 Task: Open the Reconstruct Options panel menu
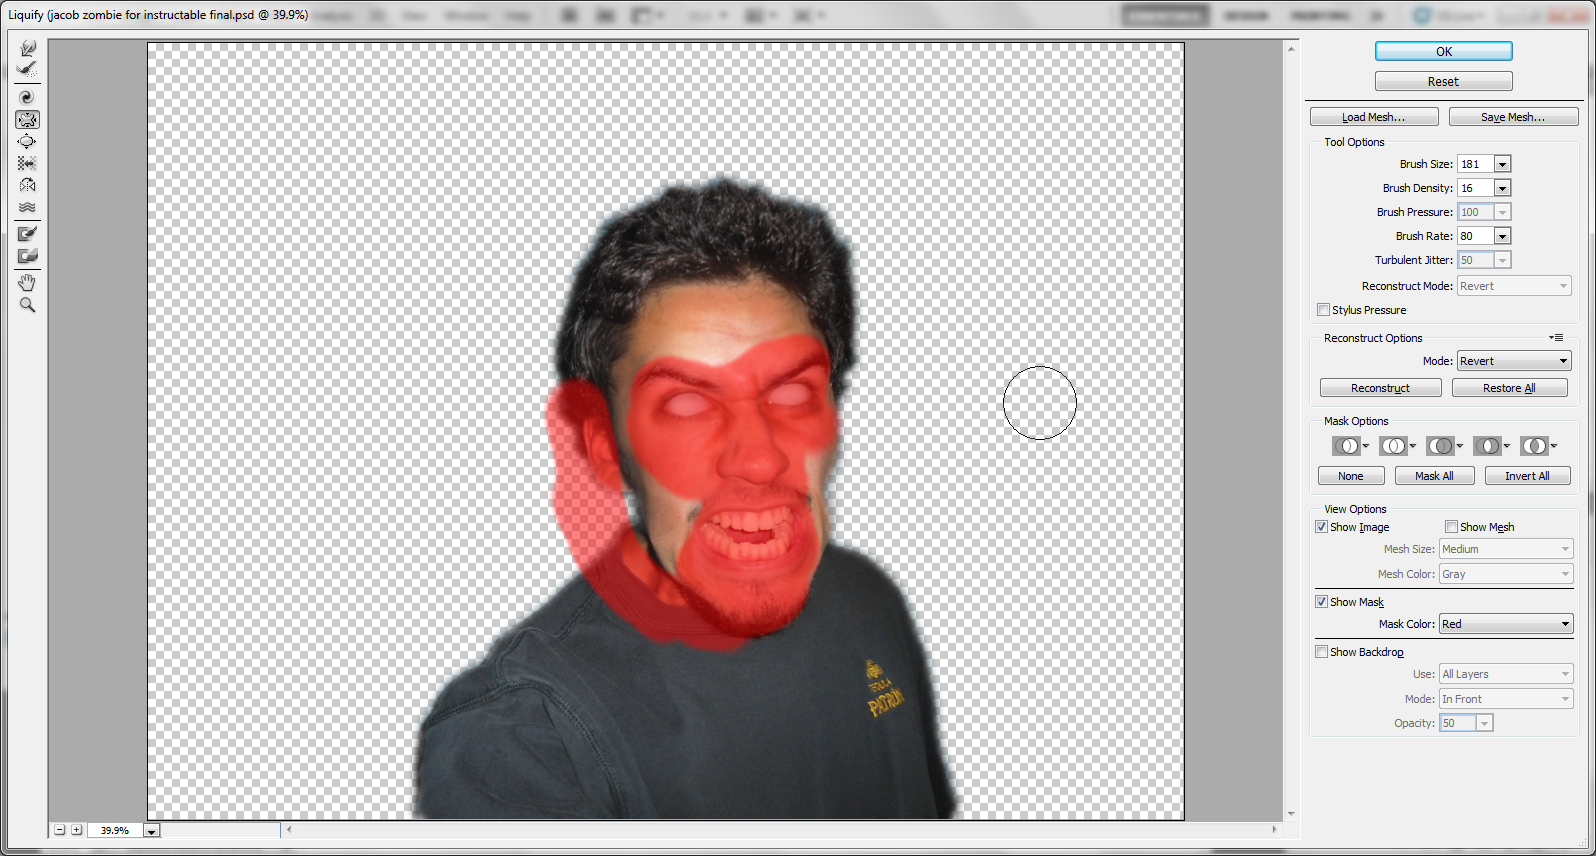[1556, 338]
